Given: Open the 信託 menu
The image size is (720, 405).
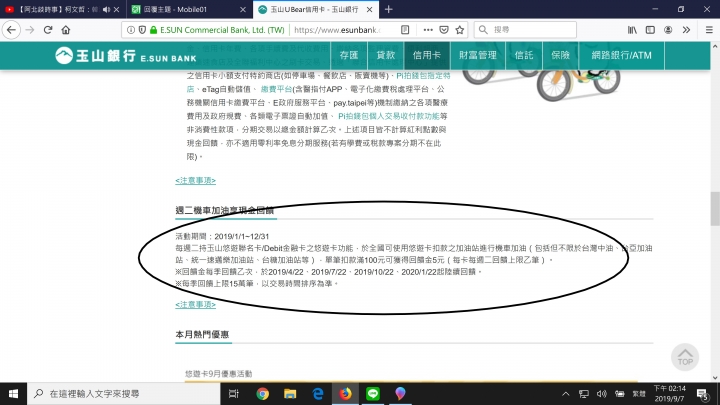Looking at the screenshot, I should 523,56.
